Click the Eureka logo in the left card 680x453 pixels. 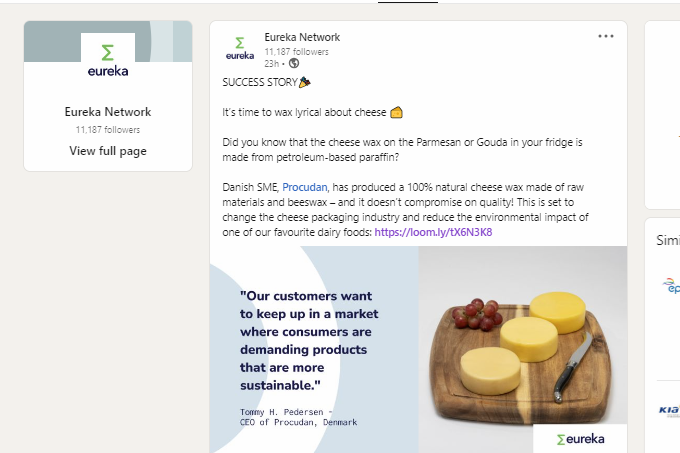(x=108, y=59)
